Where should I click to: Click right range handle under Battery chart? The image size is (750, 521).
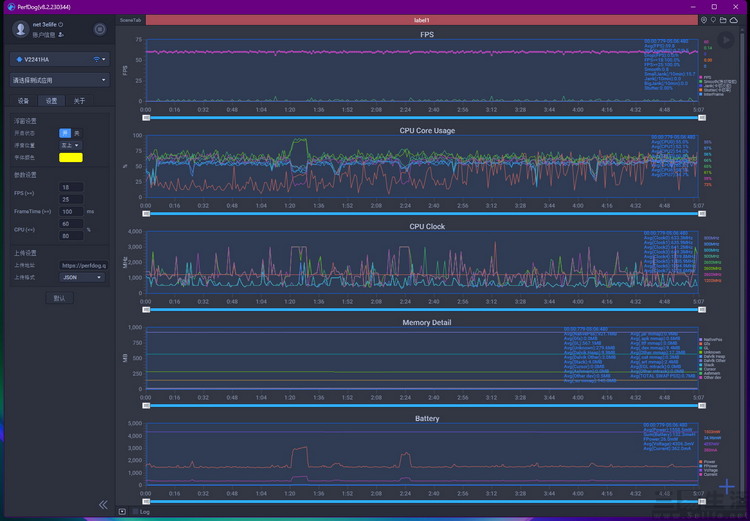[702, 501]
